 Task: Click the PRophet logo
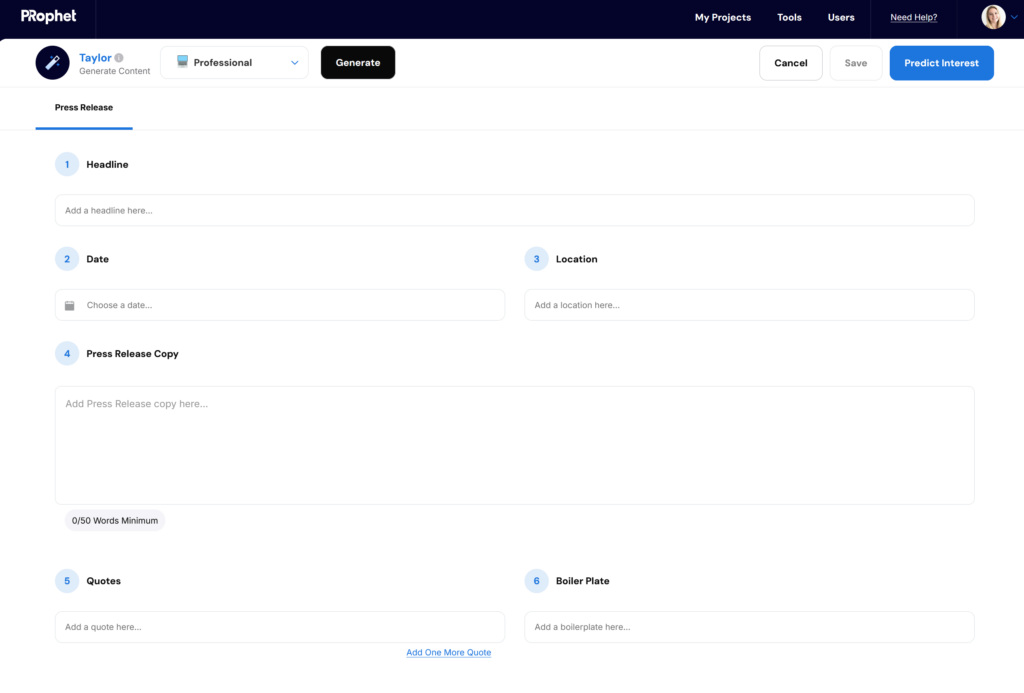(x=48, y=16)
